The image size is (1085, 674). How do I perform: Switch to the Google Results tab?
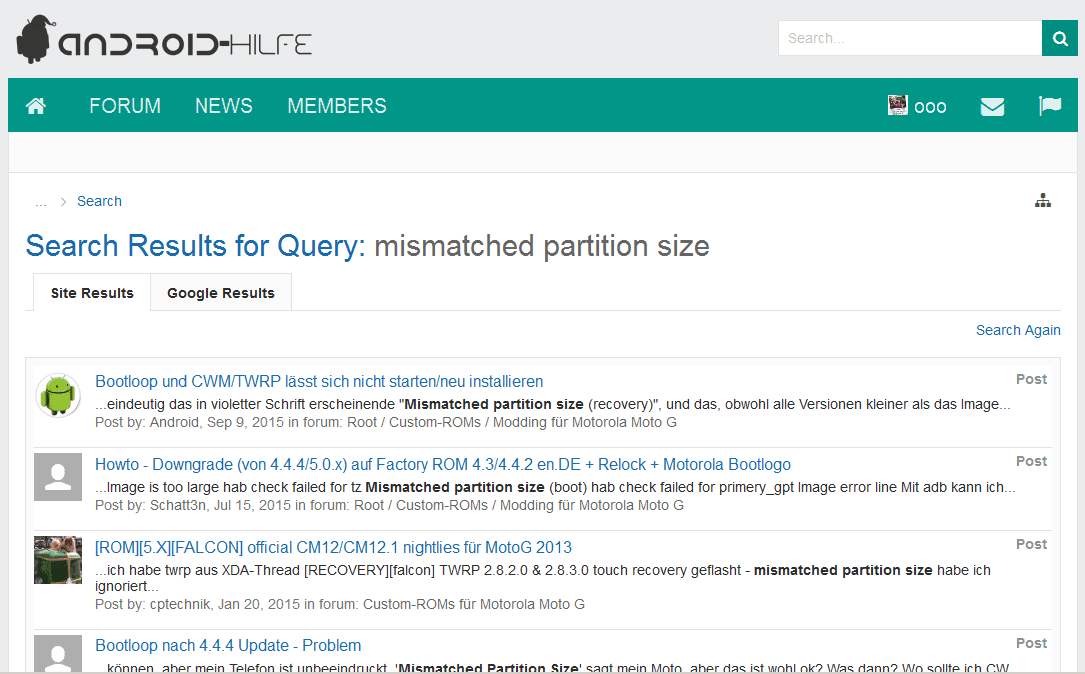tap(221, 293)
